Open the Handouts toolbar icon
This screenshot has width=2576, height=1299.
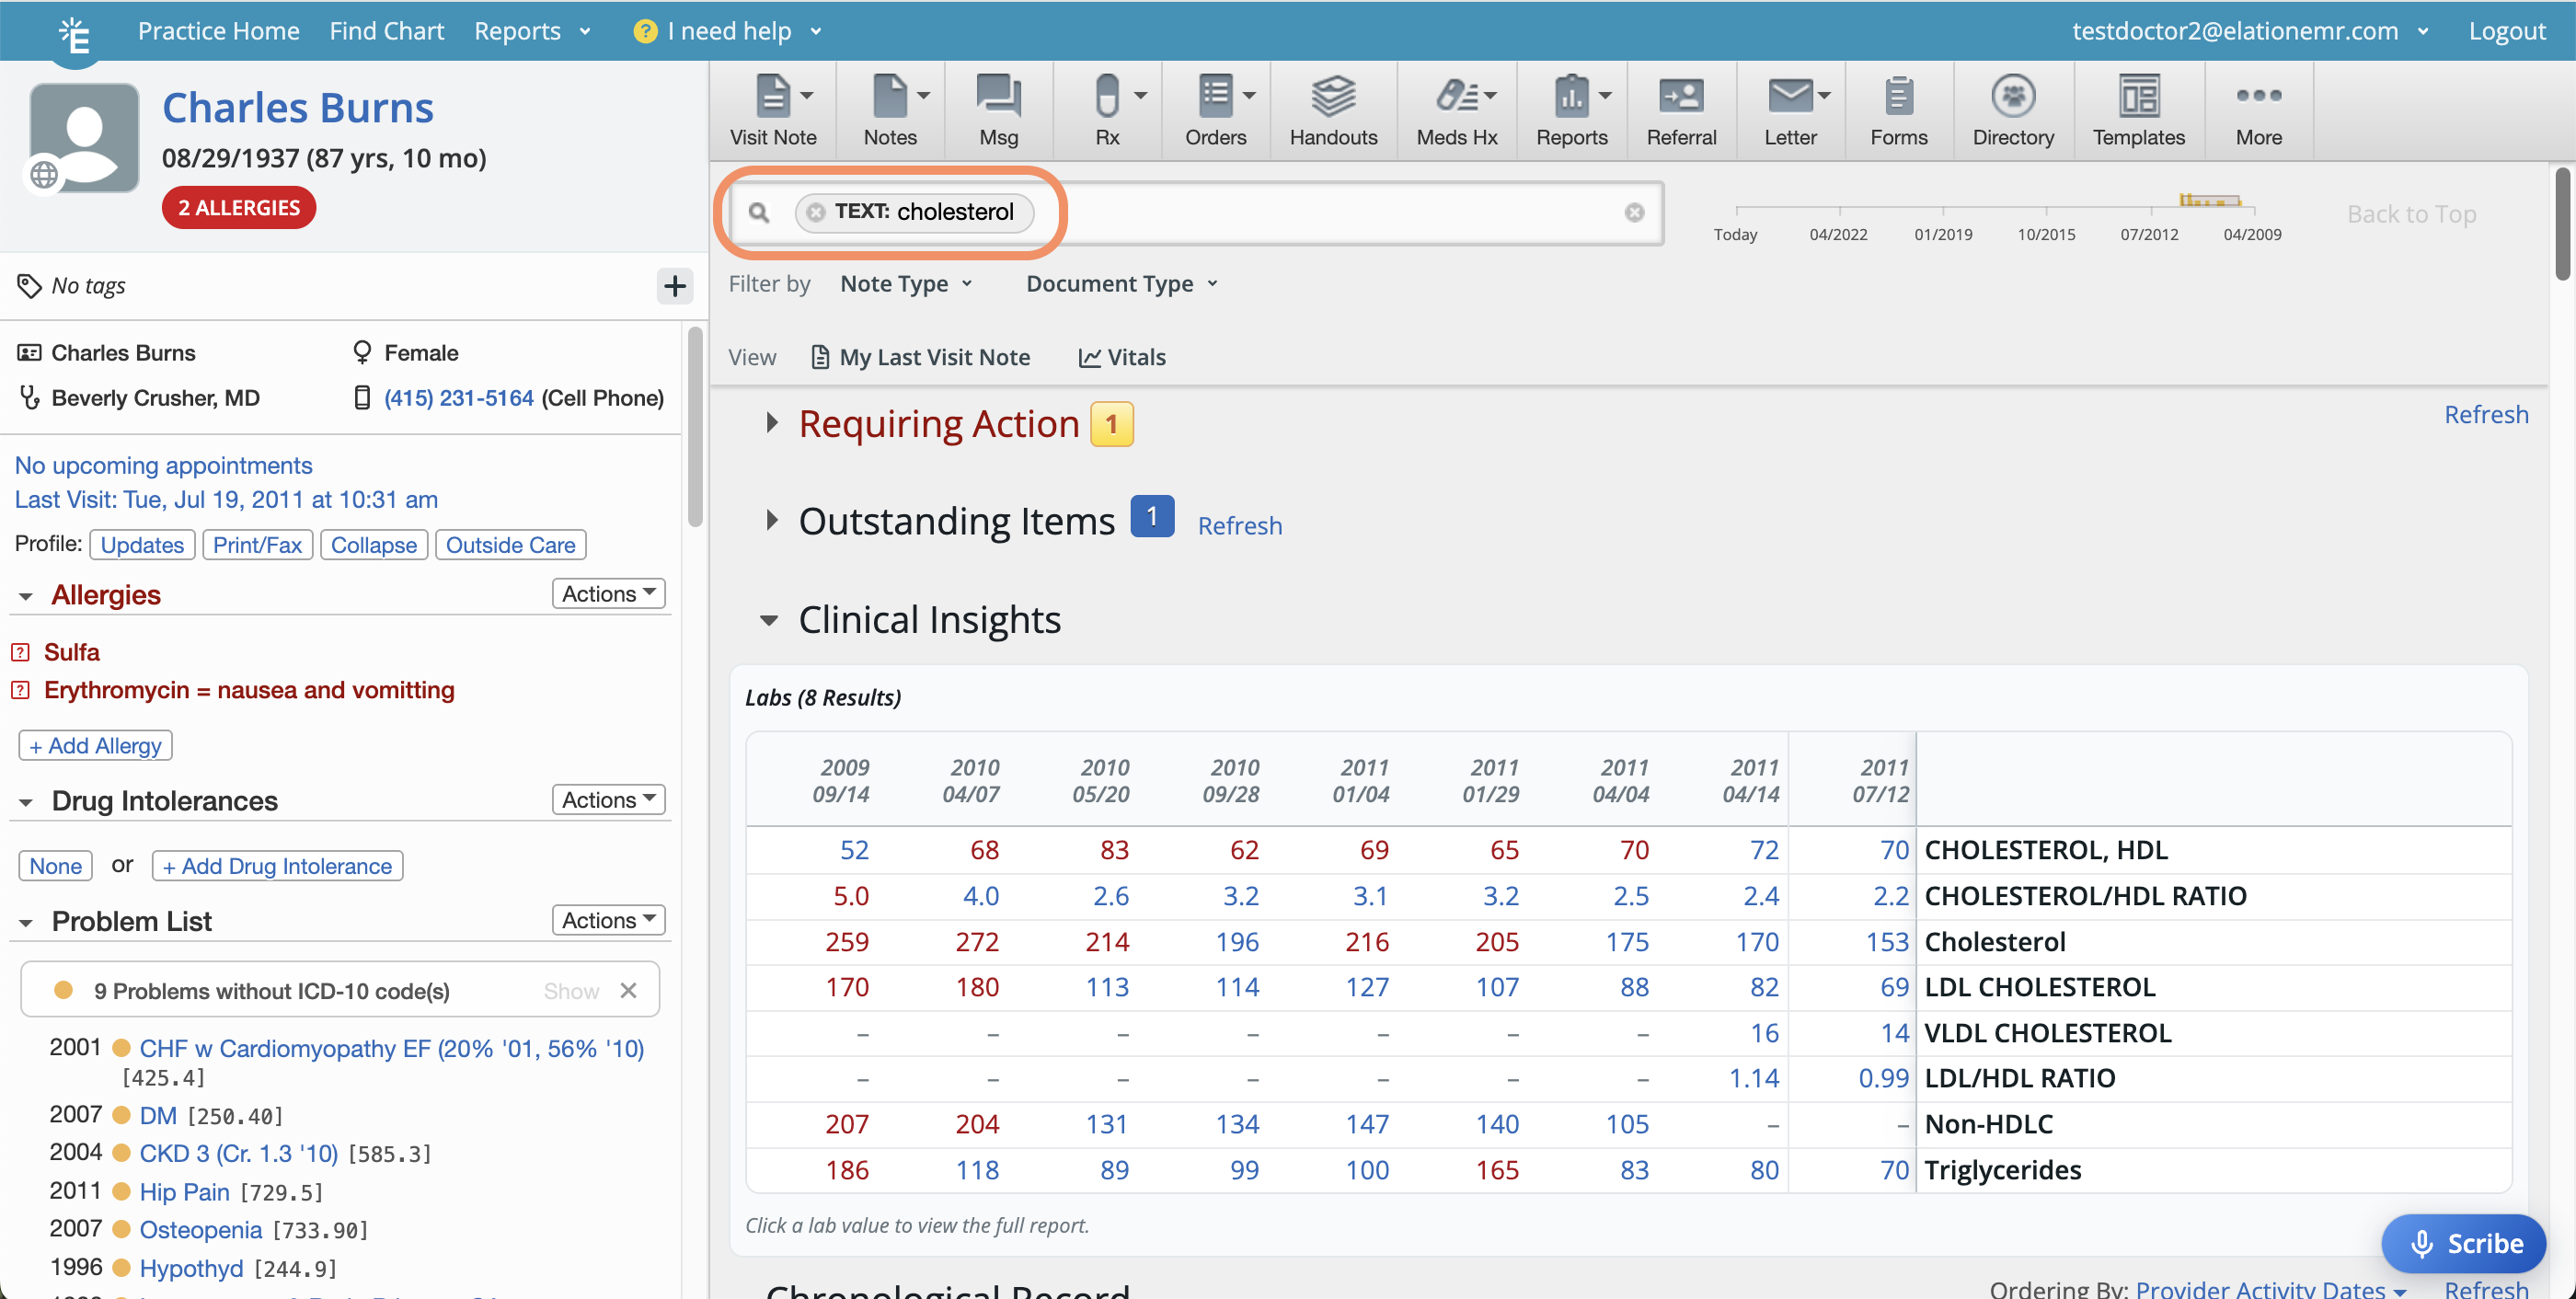[x=1332, y=110]
